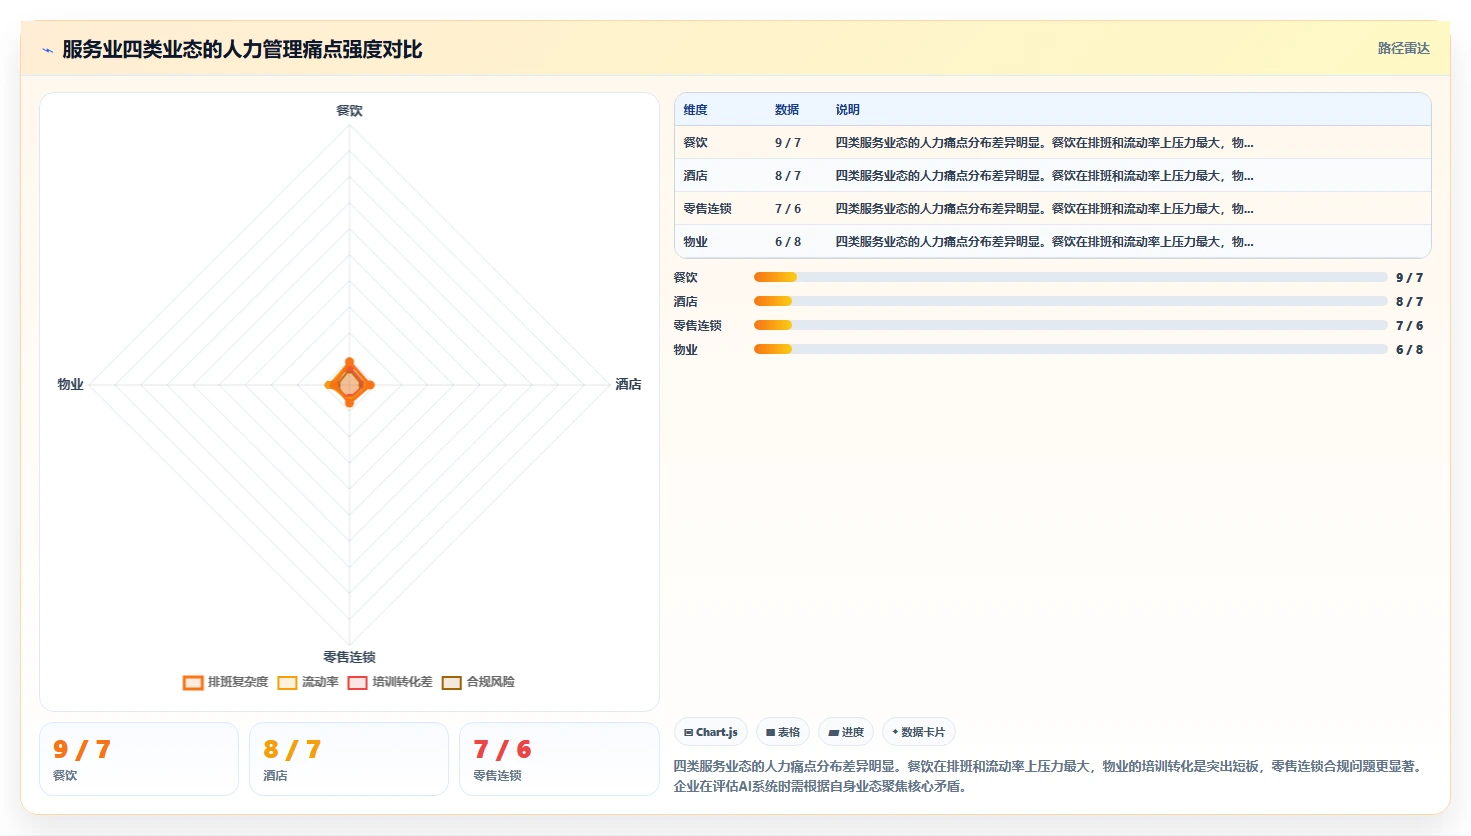
Task: Click the 酒店 progress bar
Action: 1071,301
